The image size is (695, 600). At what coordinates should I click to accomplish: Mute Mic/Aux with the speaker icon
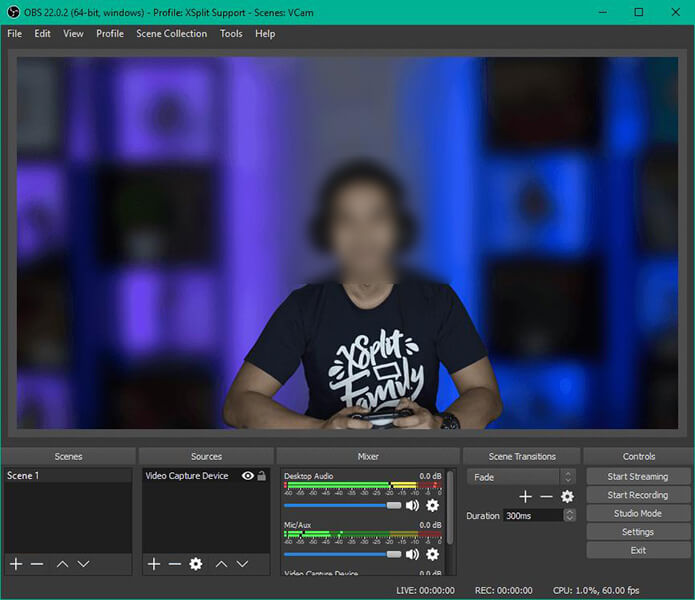click(x=412, y=554)
